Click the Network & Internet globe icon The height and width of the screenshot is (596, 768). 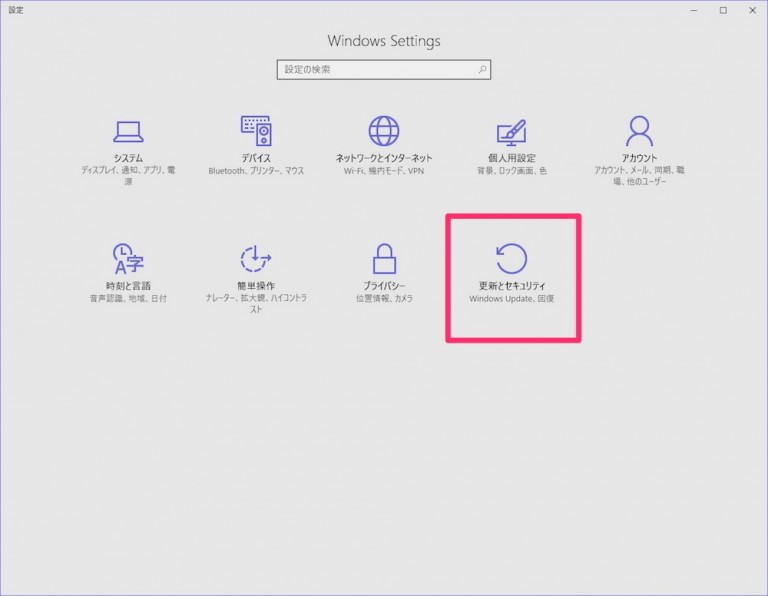click(x=384, y=131)
